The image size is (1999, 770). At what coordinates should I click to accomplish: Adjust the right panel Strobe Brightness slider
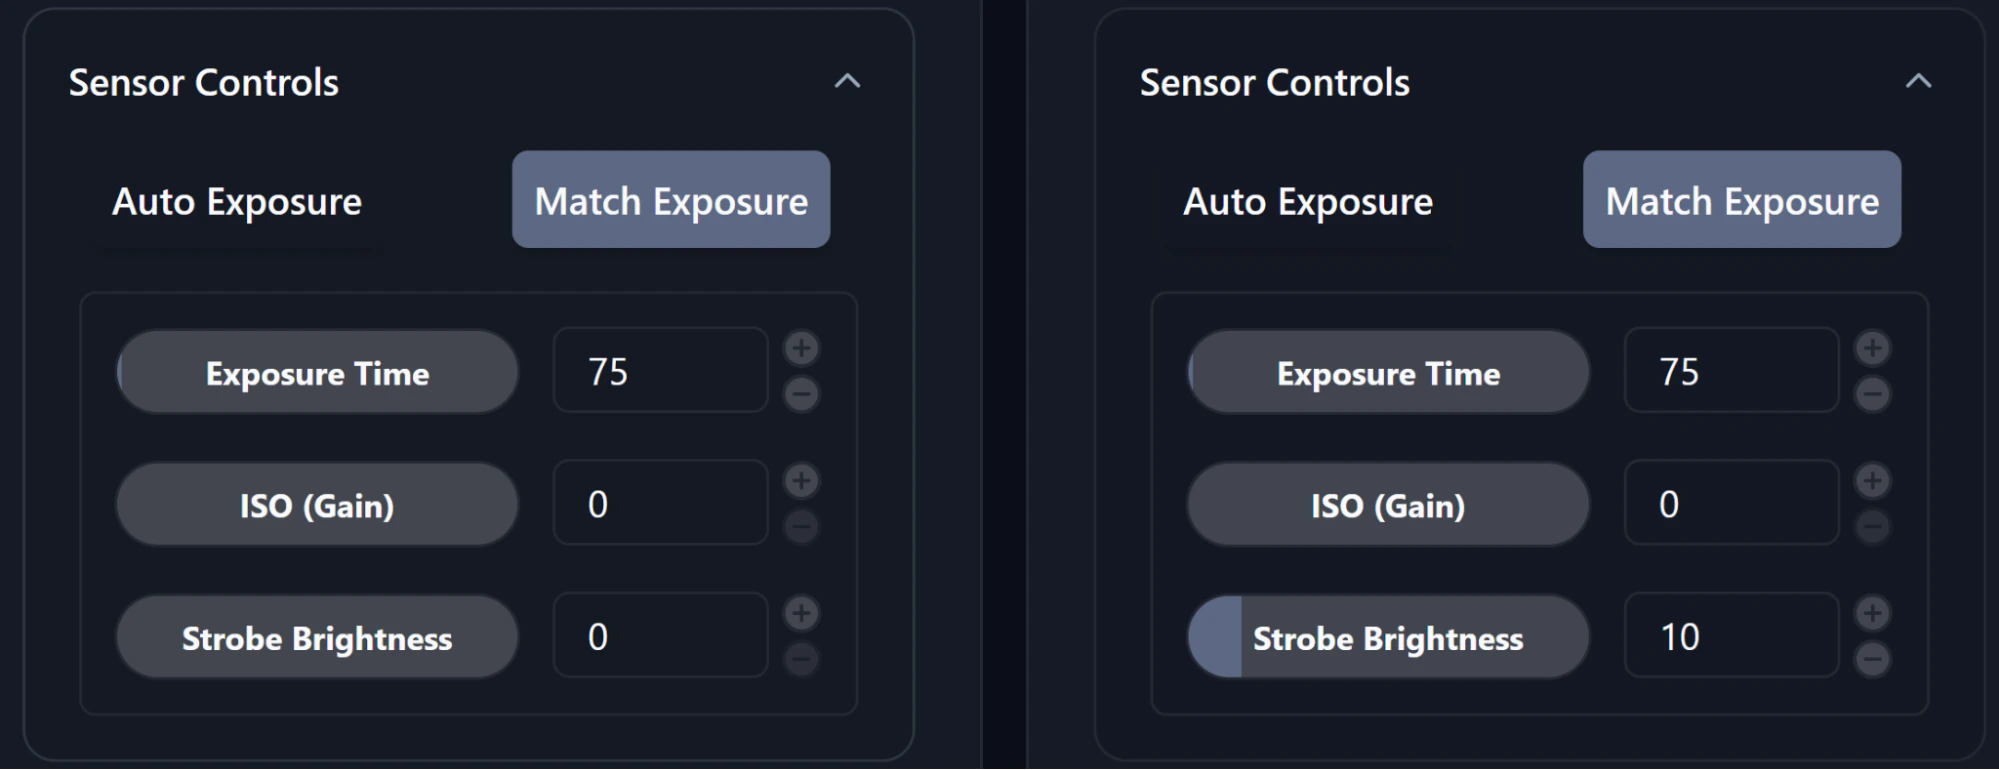click(x=1388, y=637)
